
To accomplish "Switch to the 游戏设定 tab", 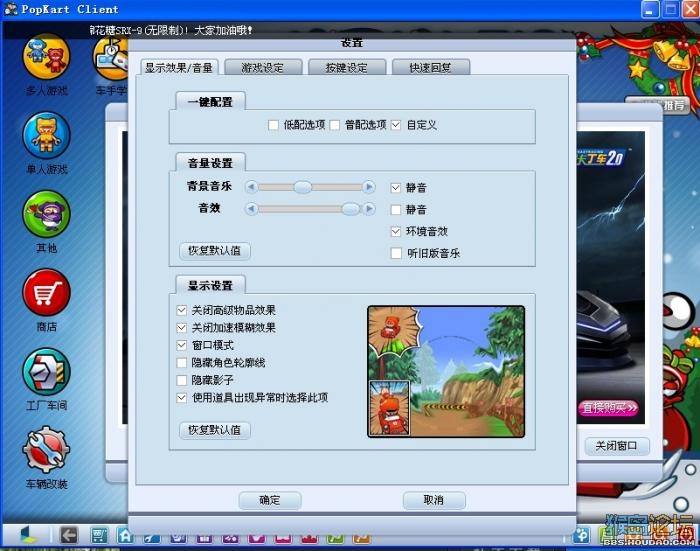I will click(x=263, y=67).
